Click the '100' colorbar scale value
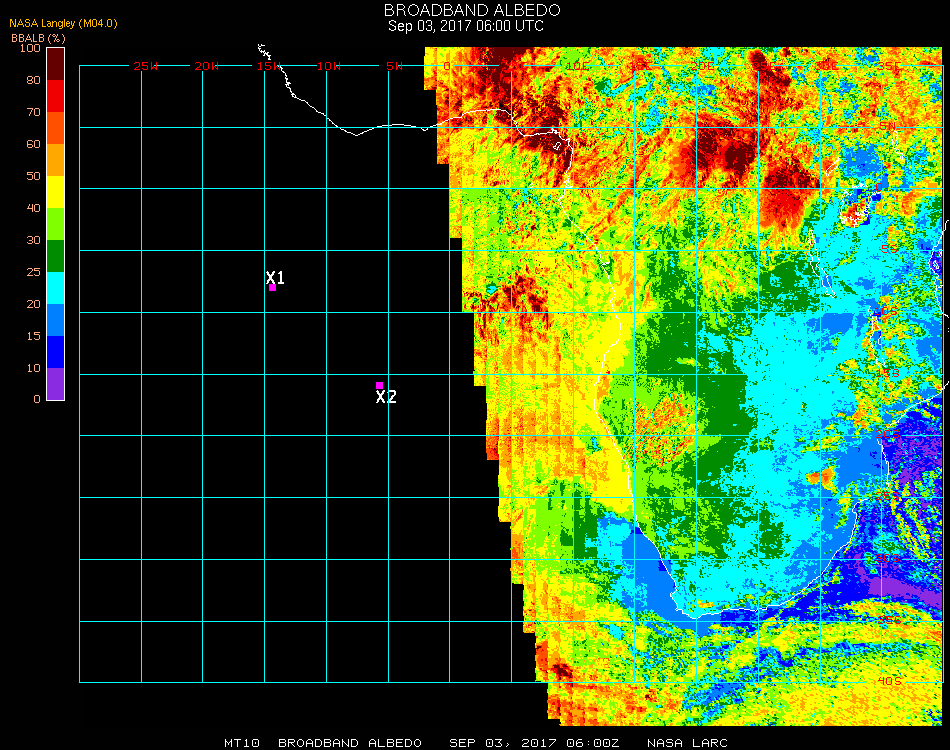This screenshot has height=750, width=950. pos(30,48)
